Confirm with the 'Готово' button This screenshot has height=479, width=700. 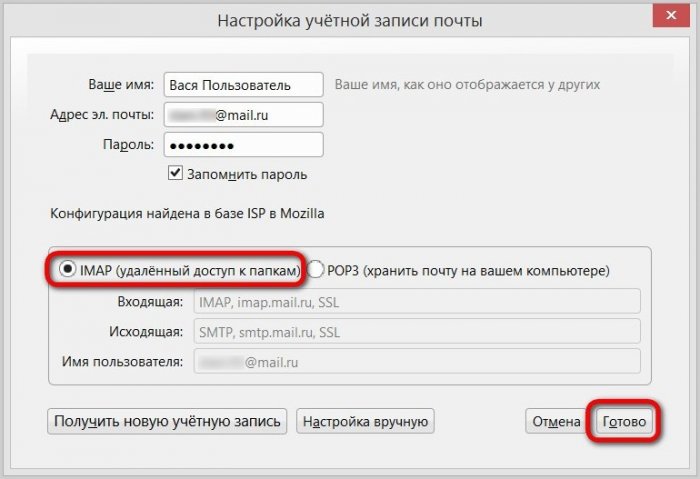pos(624,422)
